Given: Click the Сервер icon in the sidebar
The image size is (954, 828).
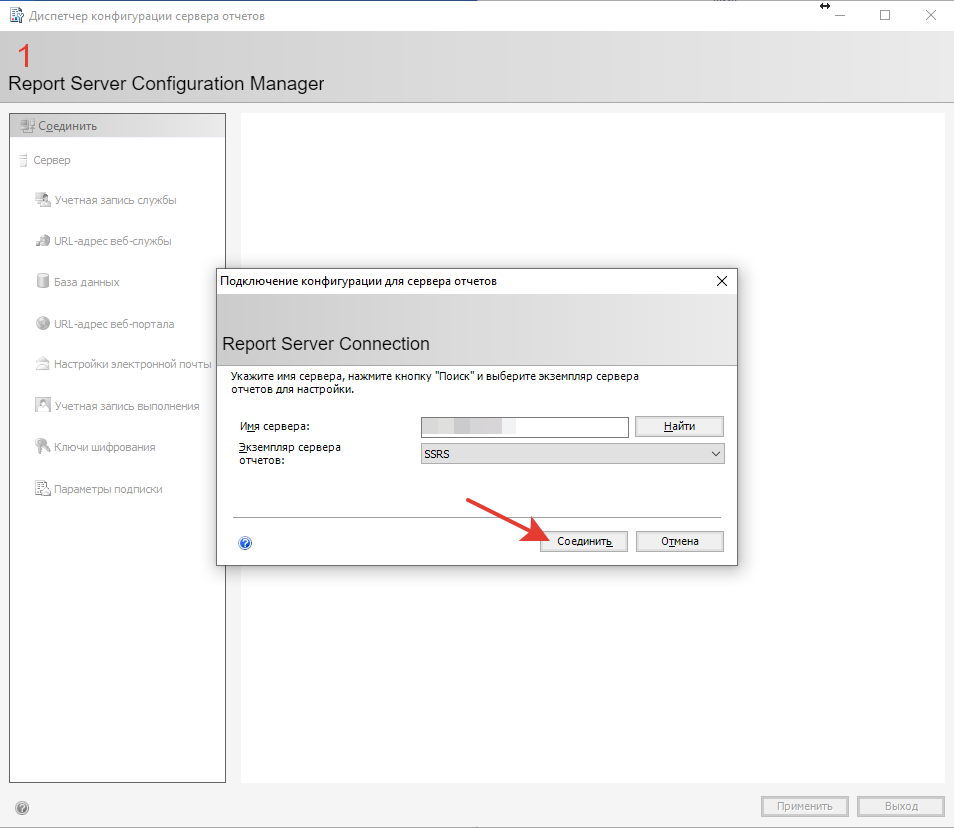Looking at the screenshot, I should point(24,160).
